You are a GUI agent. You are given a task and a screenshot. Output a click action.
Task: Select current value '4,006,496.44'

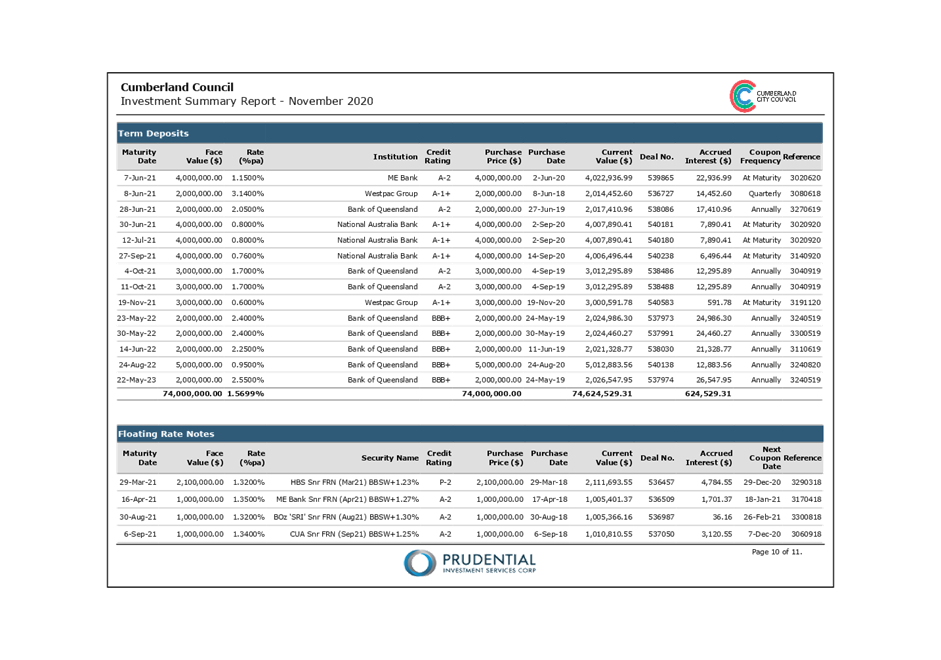609,256
